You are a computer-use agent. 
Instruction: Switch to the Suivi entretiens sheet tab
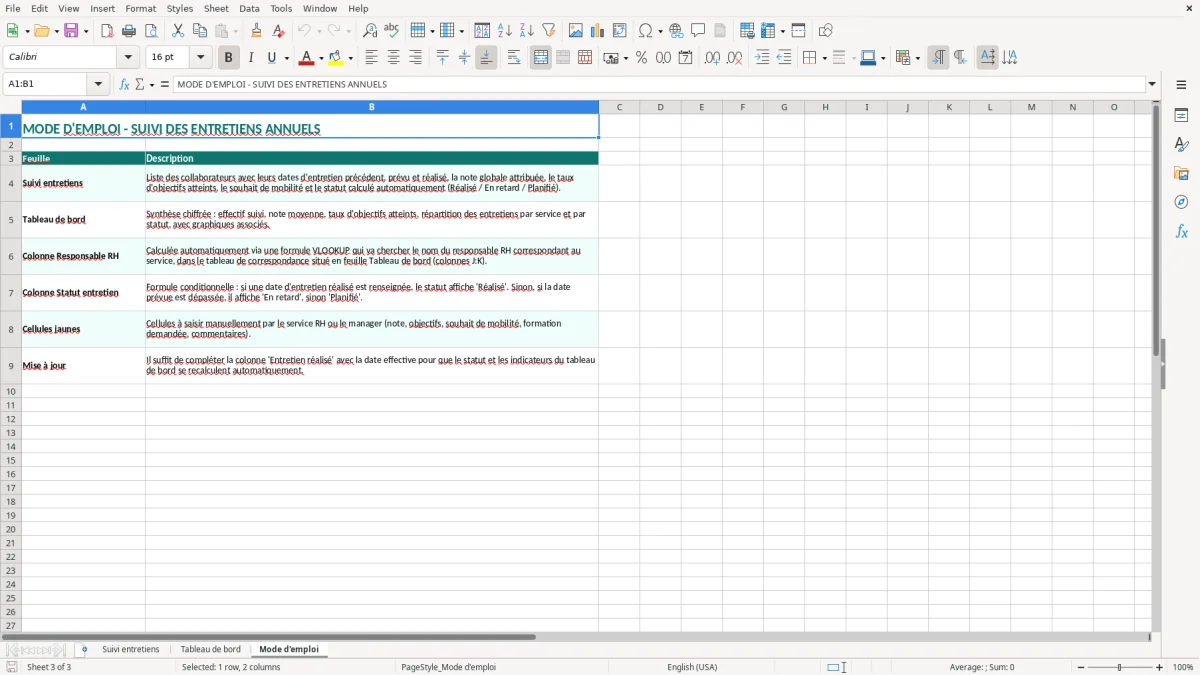(x=131, y=650)
